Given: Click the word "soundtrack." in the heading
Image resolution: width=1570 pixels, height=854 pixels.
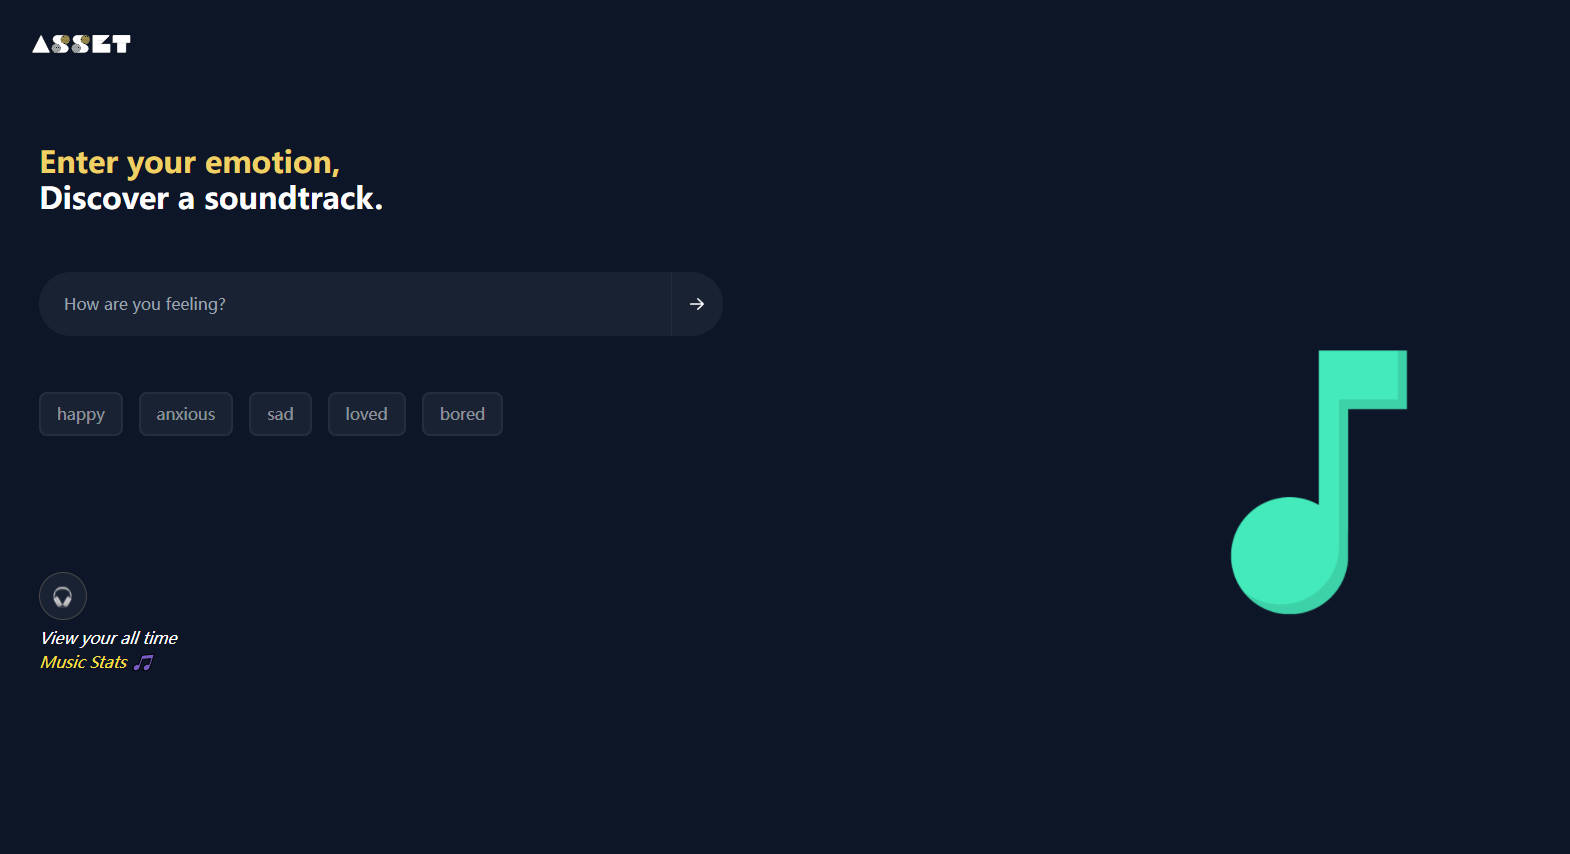Looking at the screenshot, I should [293, 198].
